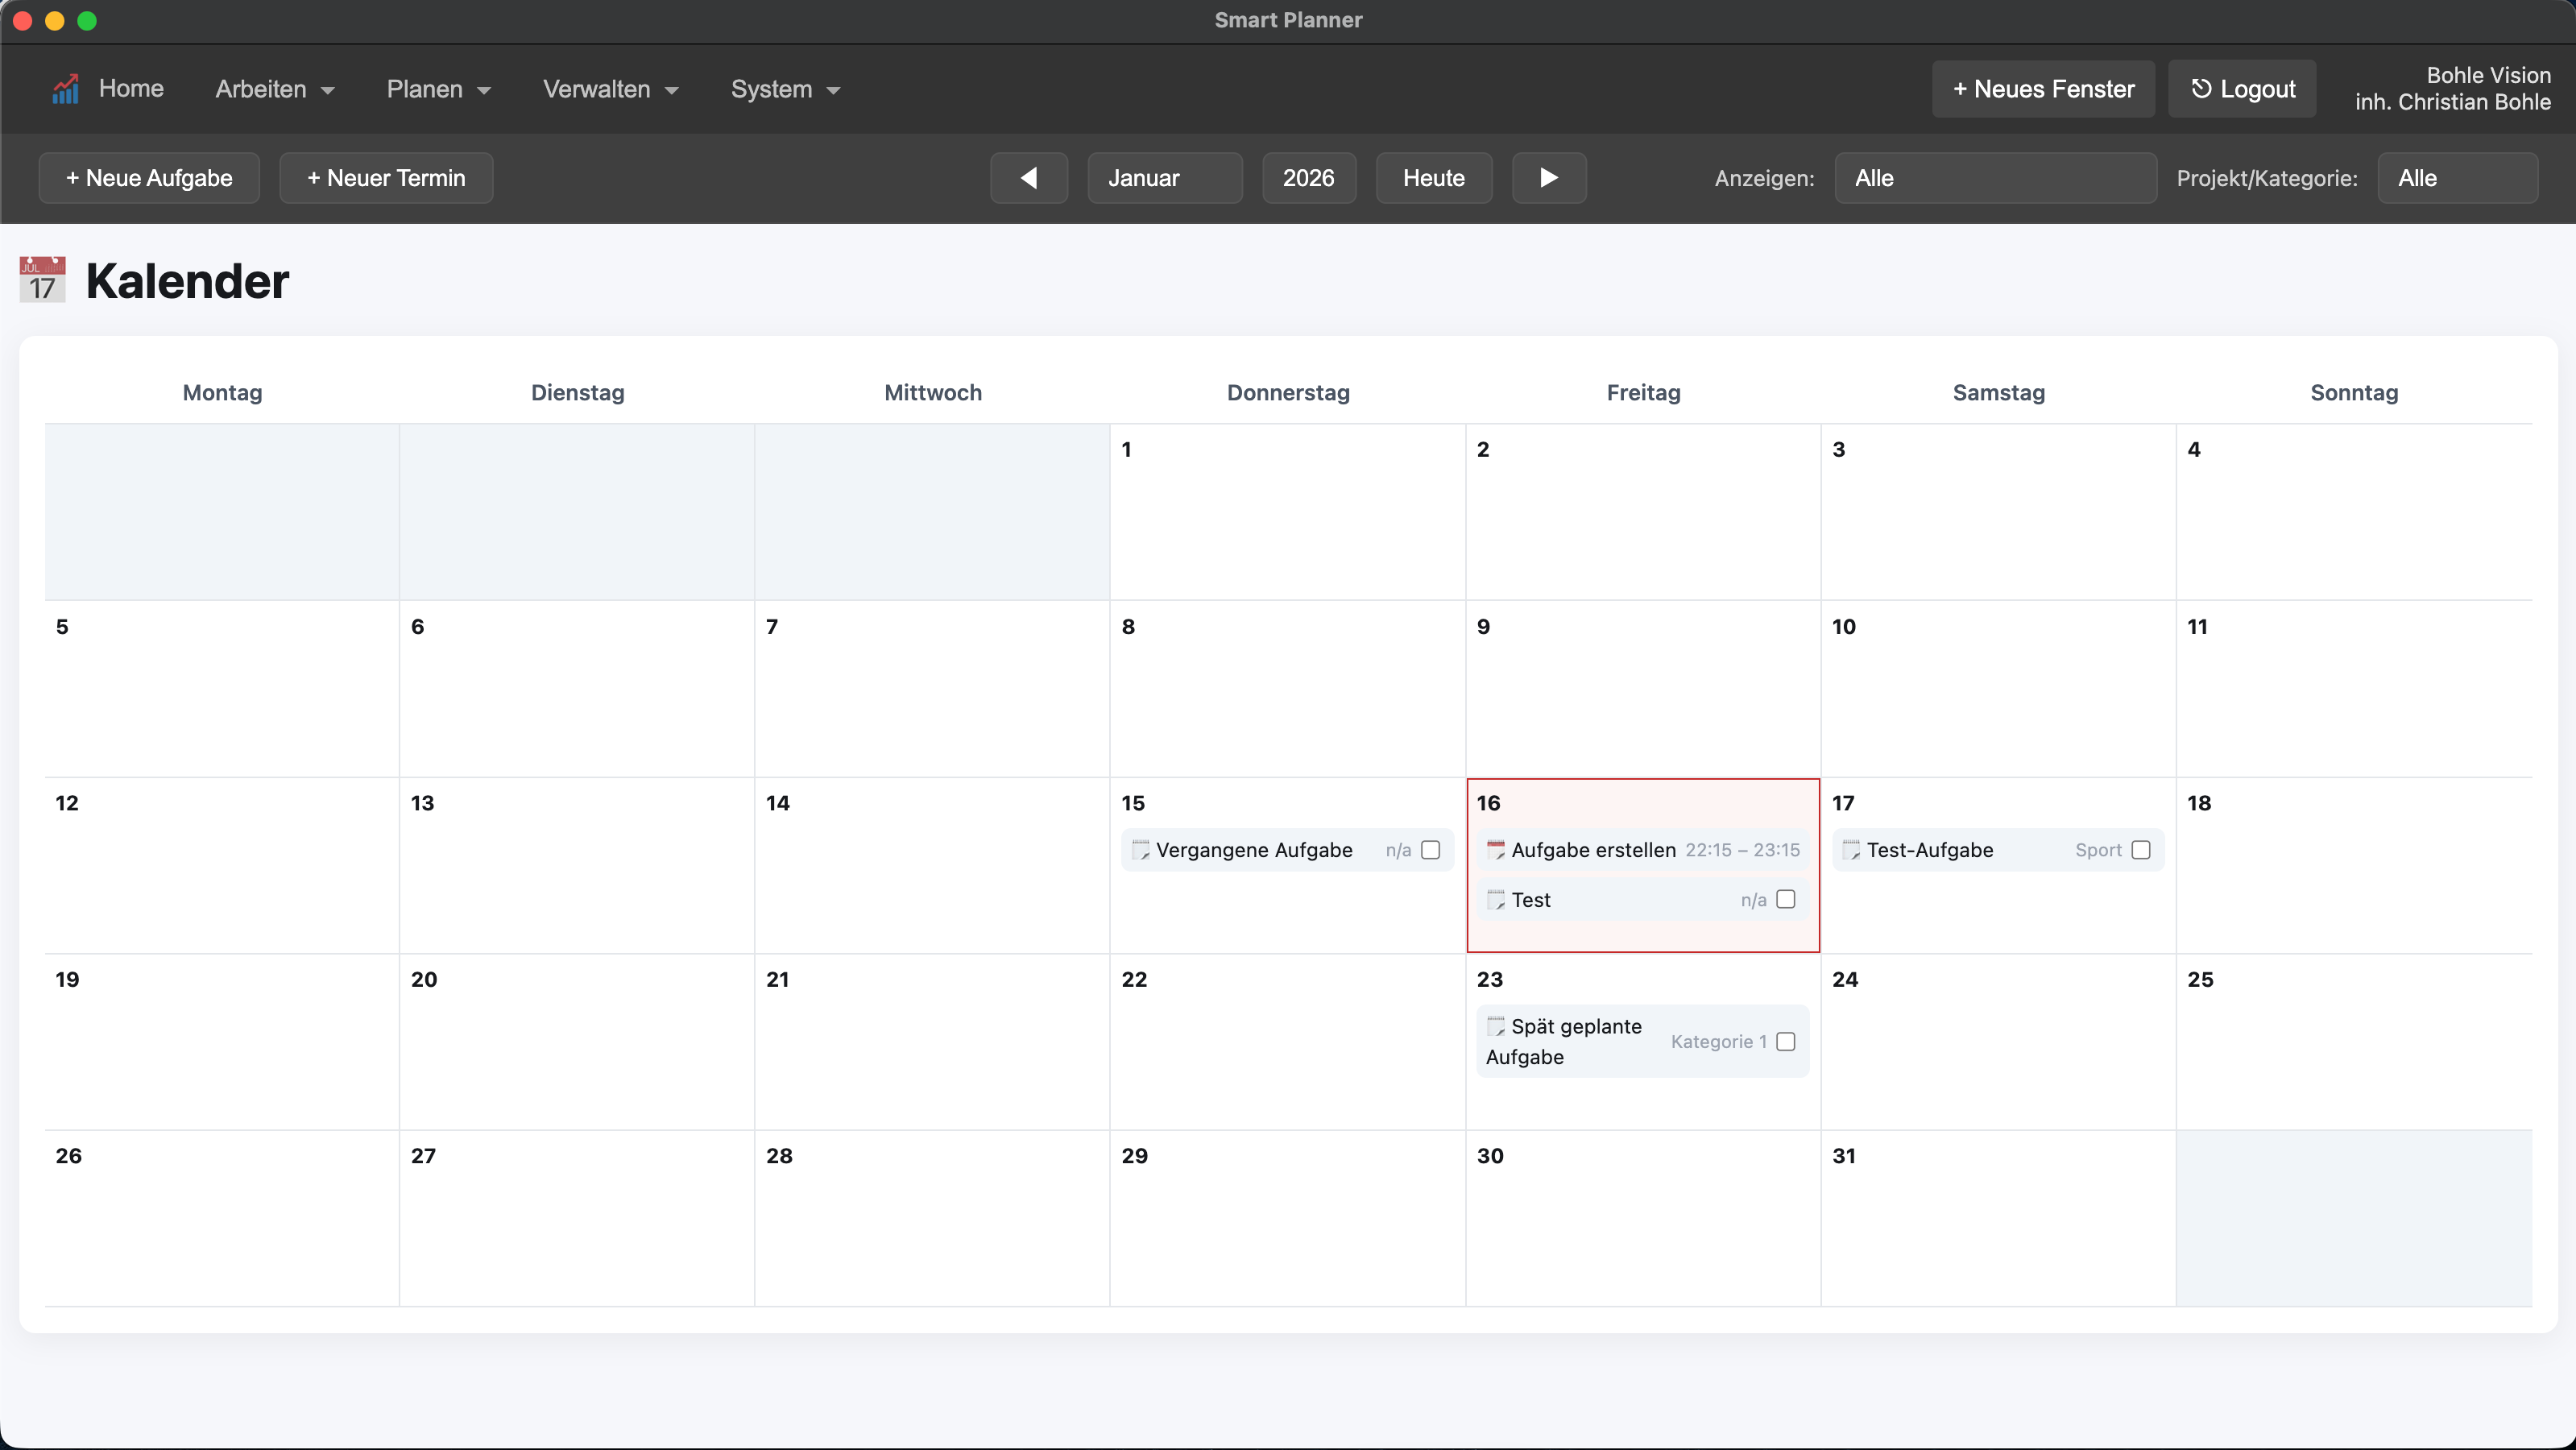The image size is (2576, 1450).
Task: Click the note icon beside Vergangene Aufgabe
Action: pyautogui.click(x=1140, y=850)
